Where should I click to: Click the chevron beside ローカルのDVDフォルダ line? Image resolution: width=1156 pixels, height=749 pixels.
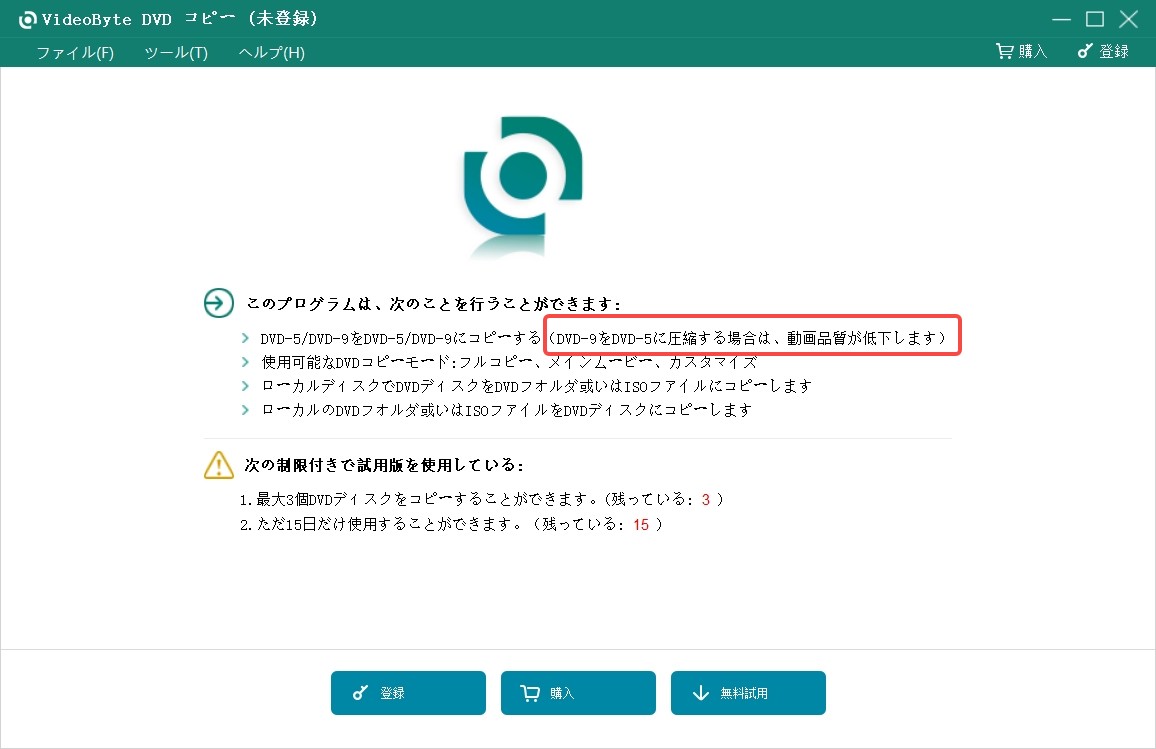click(246, 409)
